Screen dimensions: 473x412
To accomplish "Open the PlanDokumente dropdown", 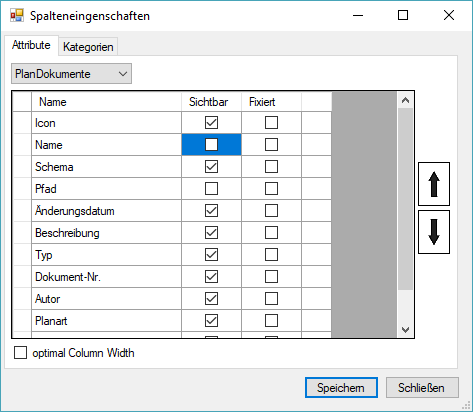I will point(71,74).
